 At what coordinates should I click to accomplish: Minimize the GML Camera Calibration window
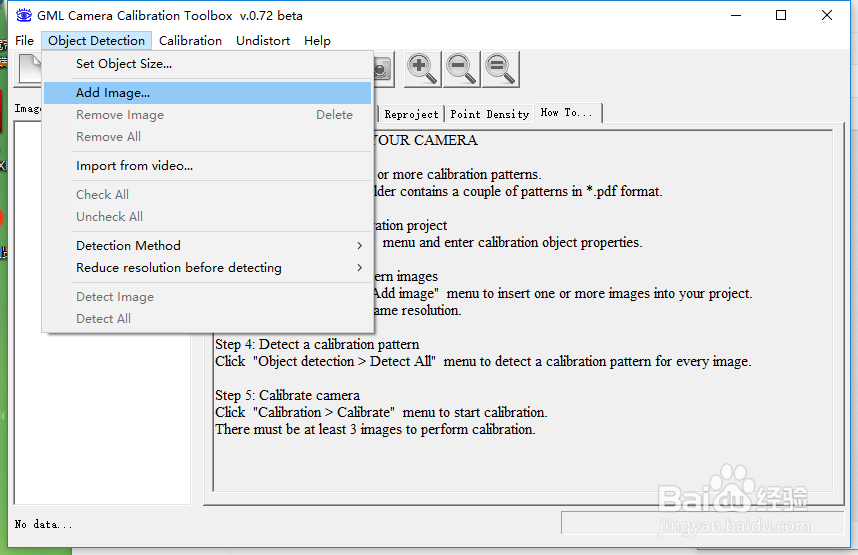point(735,15)
